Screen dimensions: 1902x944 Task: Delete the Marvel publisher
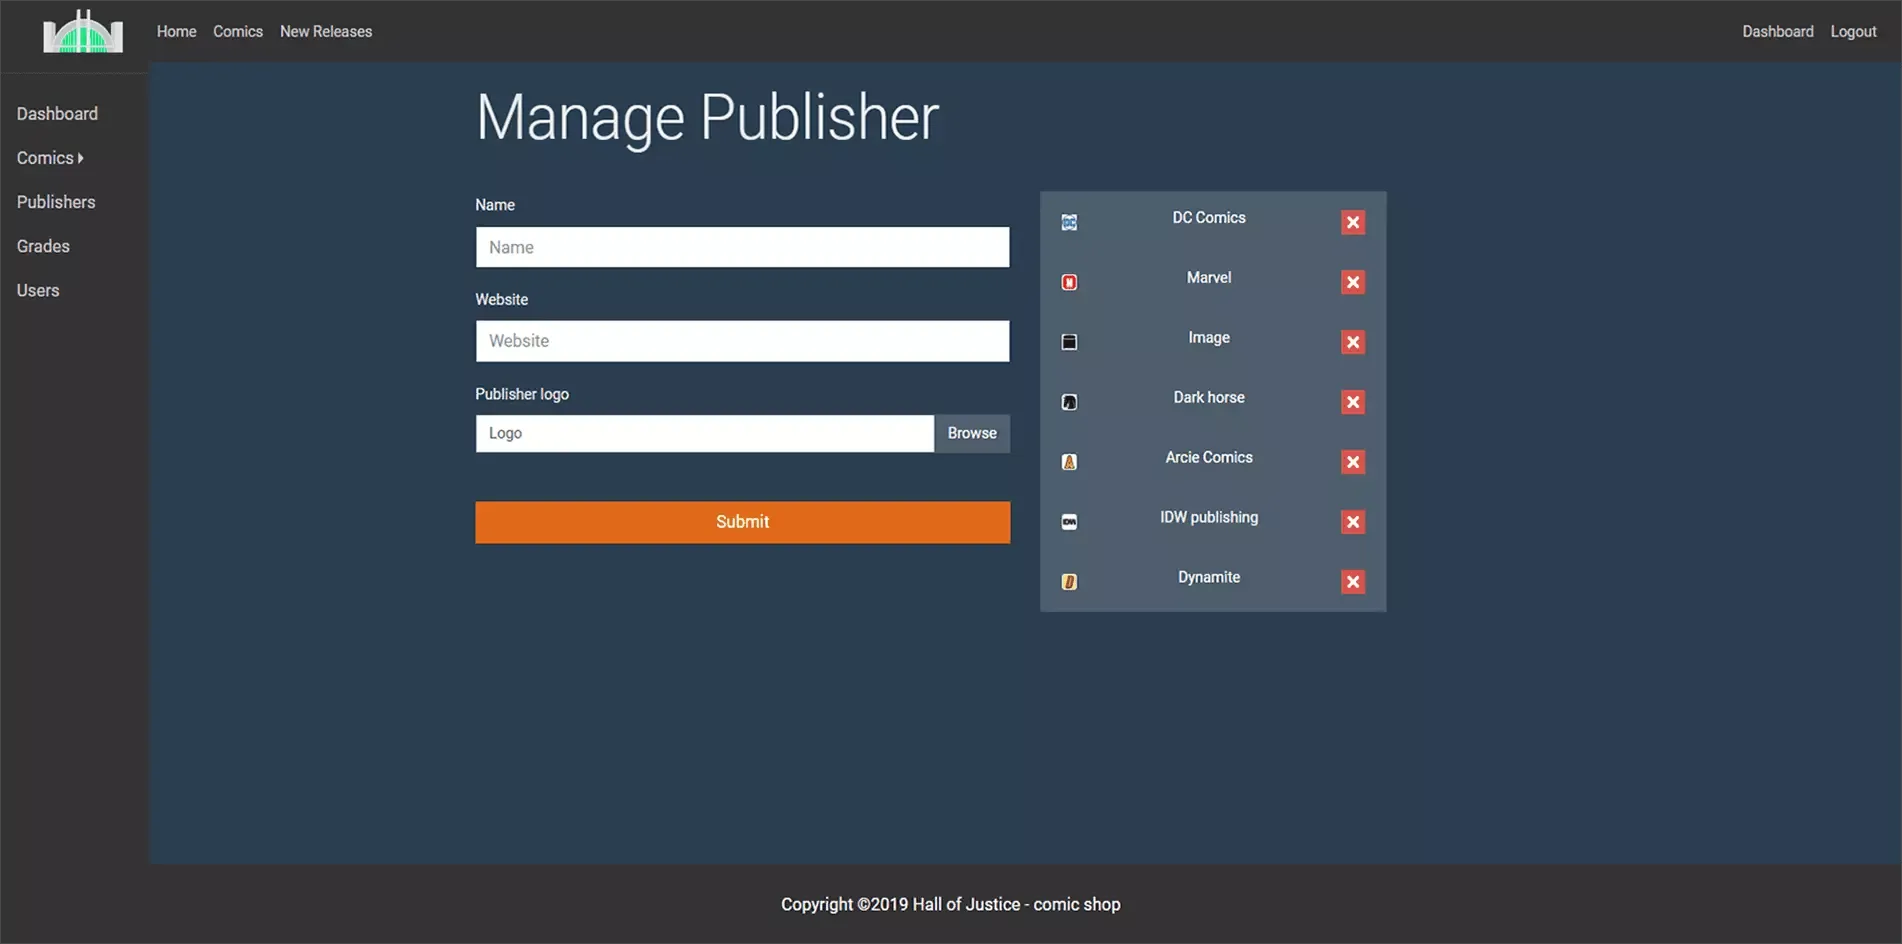click(x=1353, y=282)
